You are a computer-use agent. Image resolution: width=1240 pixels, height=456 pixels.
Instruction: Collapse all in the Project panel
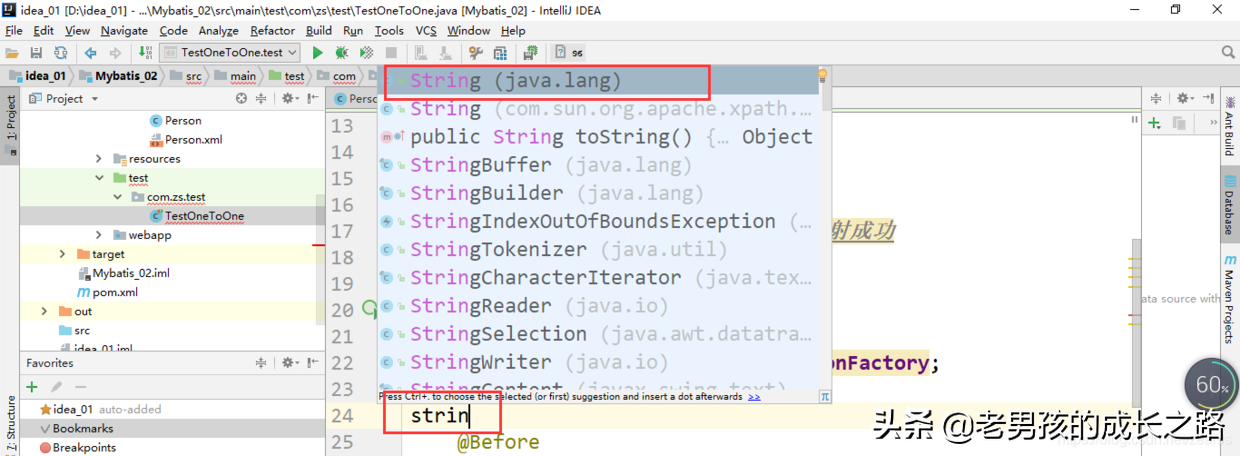pos(263,99)
